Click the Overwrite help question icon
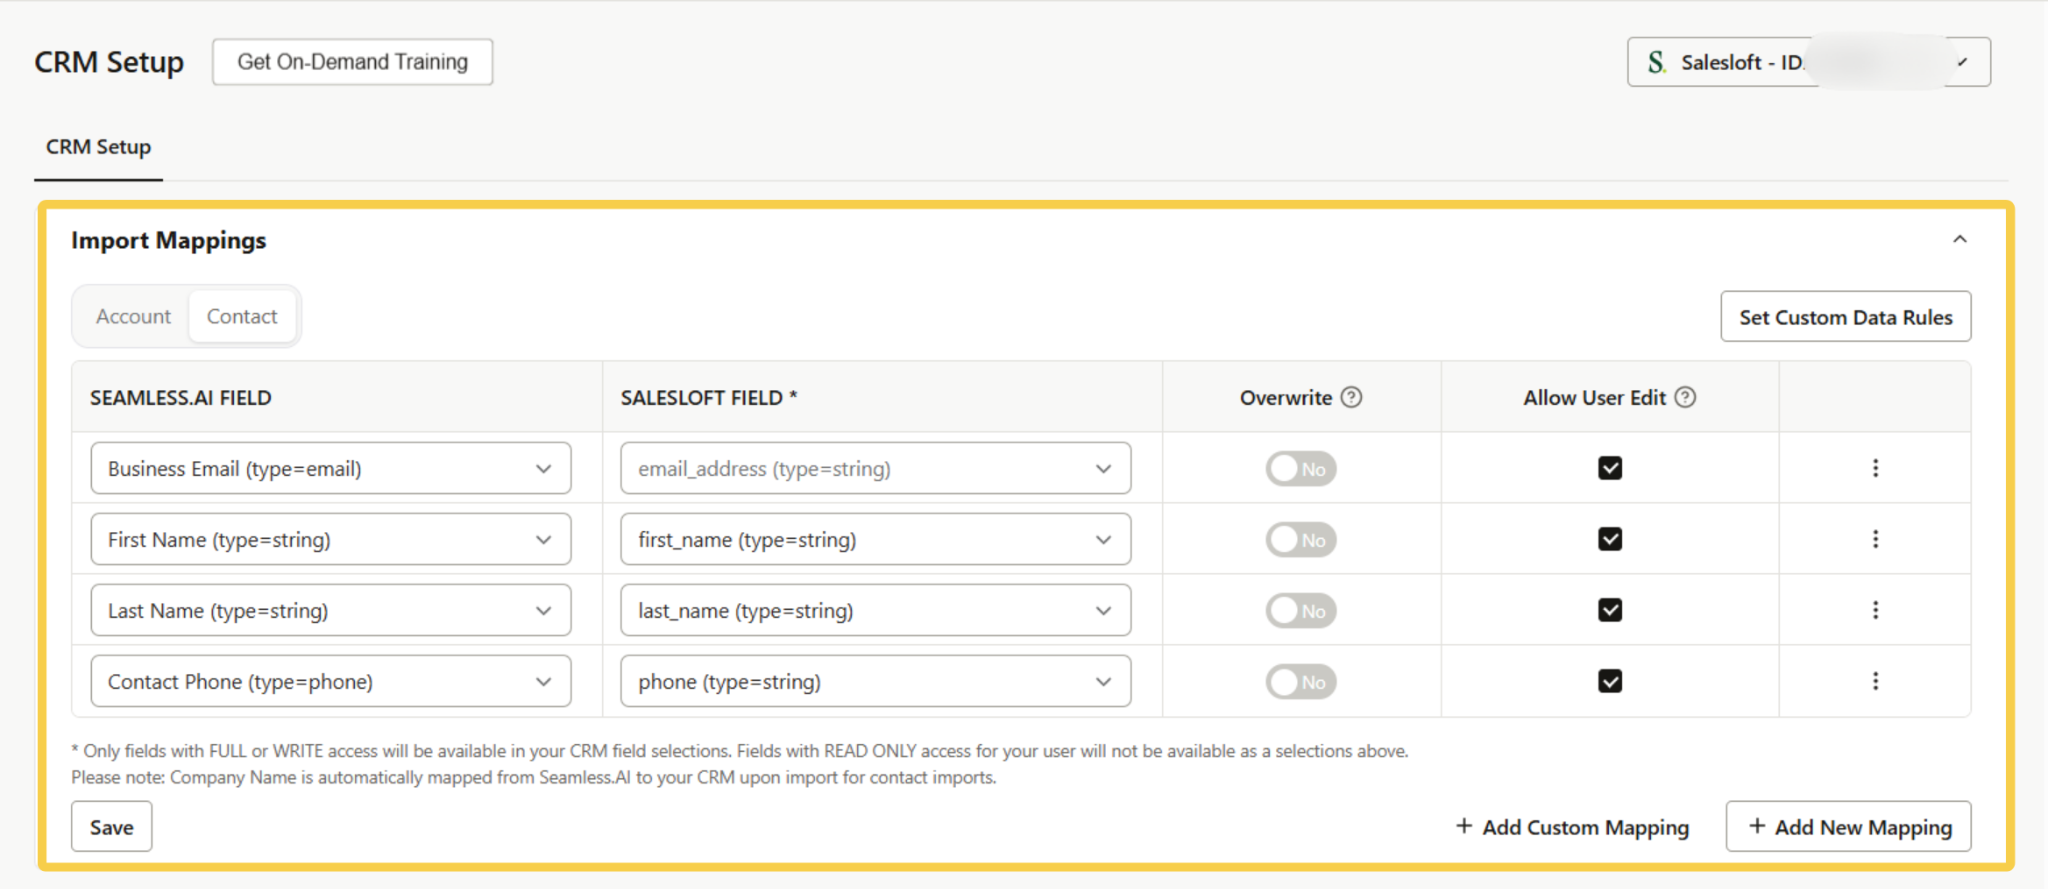2048x889 pixels. point(1351,397)
